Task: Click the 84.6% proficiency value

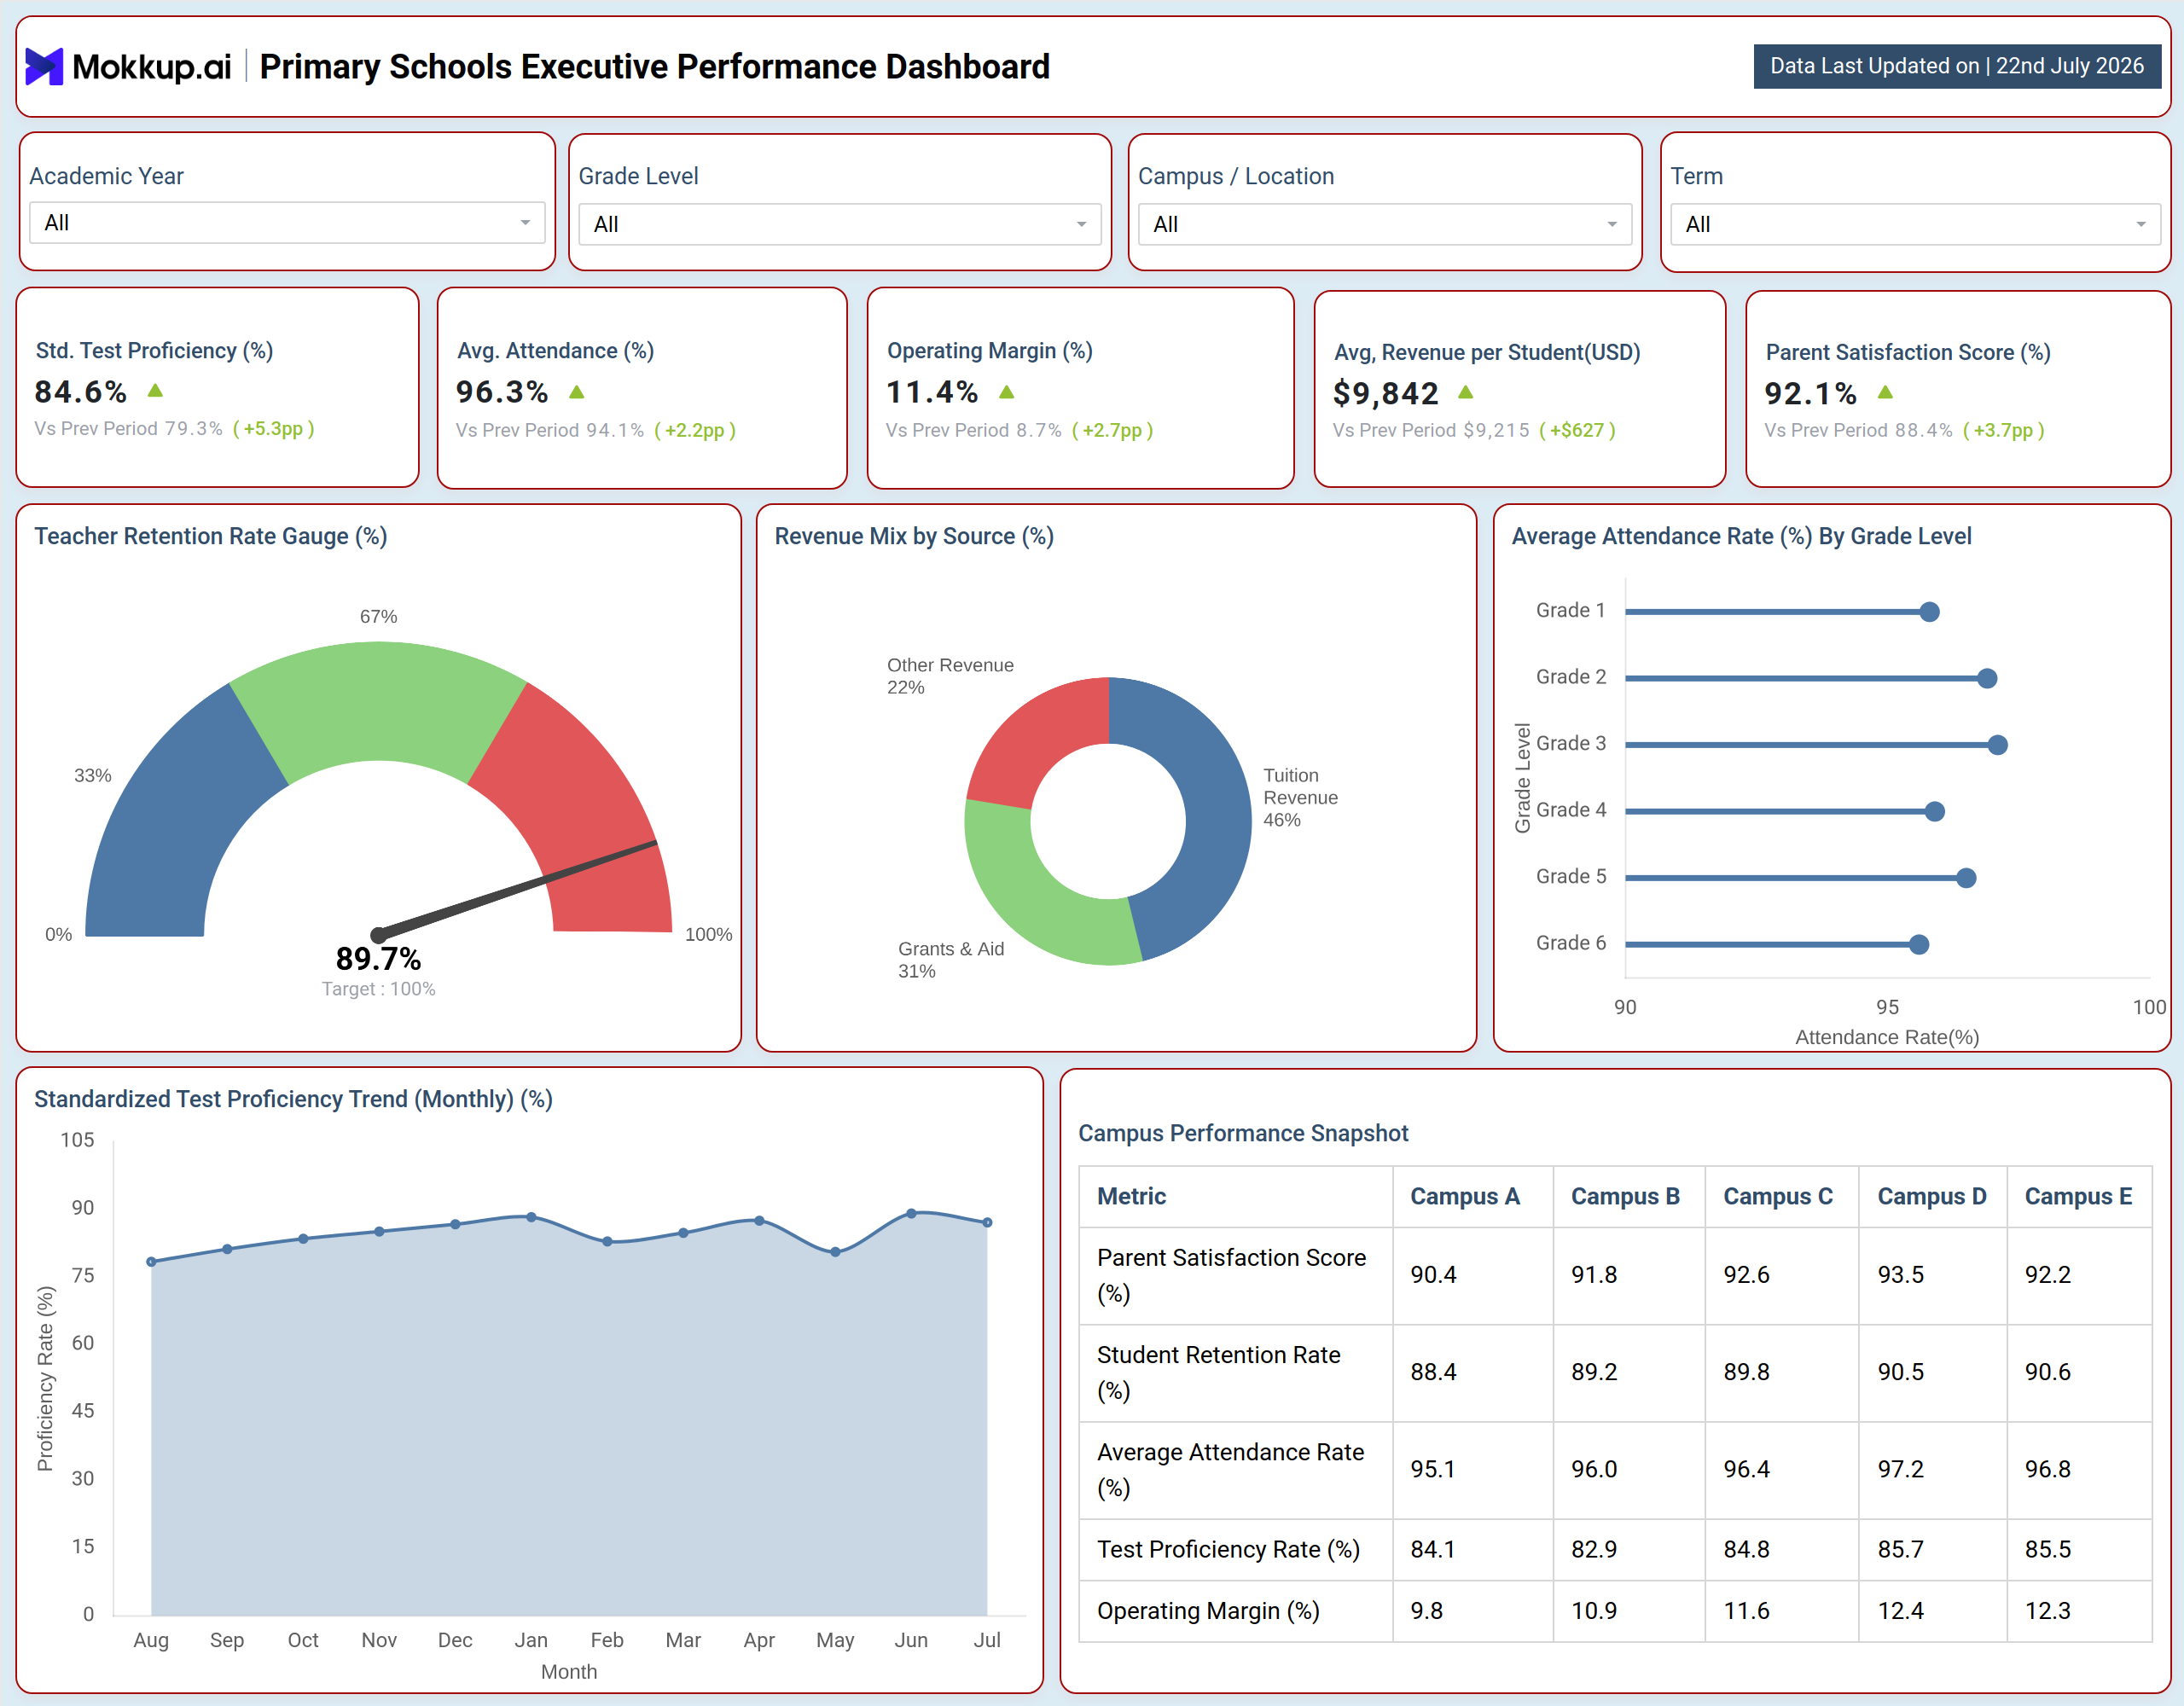Action: click(81, 391)
